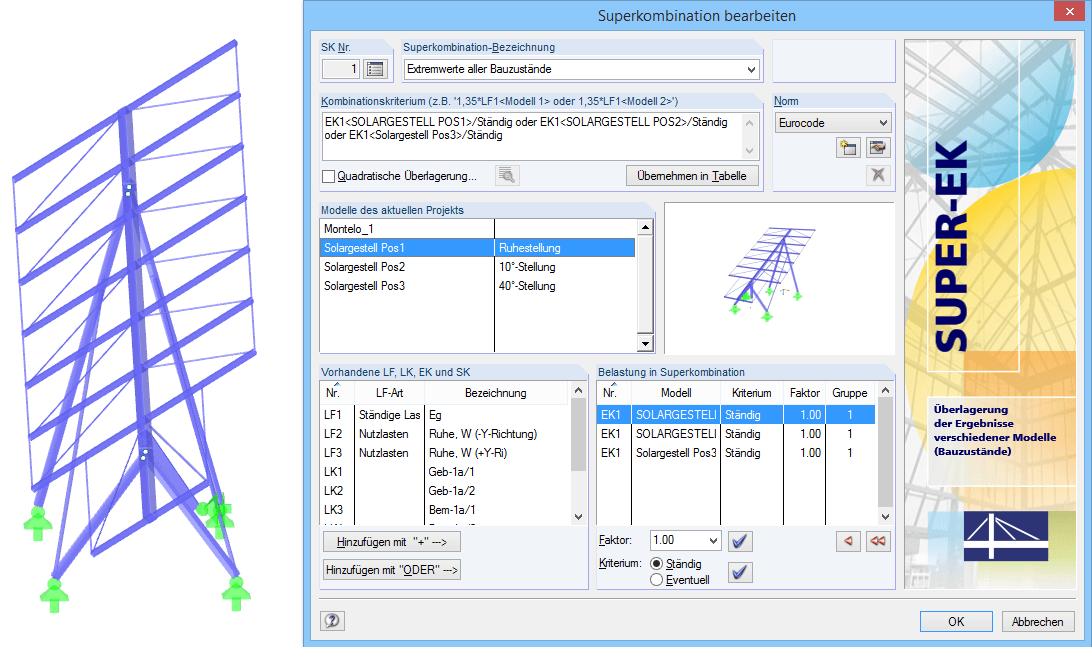The height and width of the screenshot is (647, 1092).
Task: Open the help icon at dialog bottom
Action: (332, 621)
